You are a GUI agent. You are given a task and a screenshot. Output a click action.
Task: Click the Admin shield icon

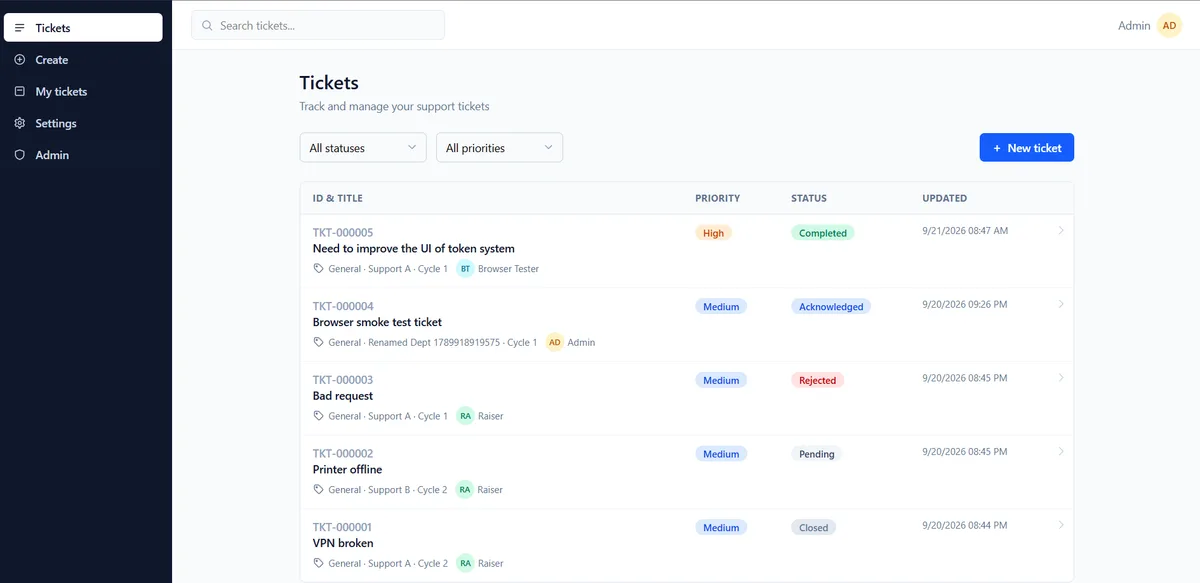click(x=20, y=155)
